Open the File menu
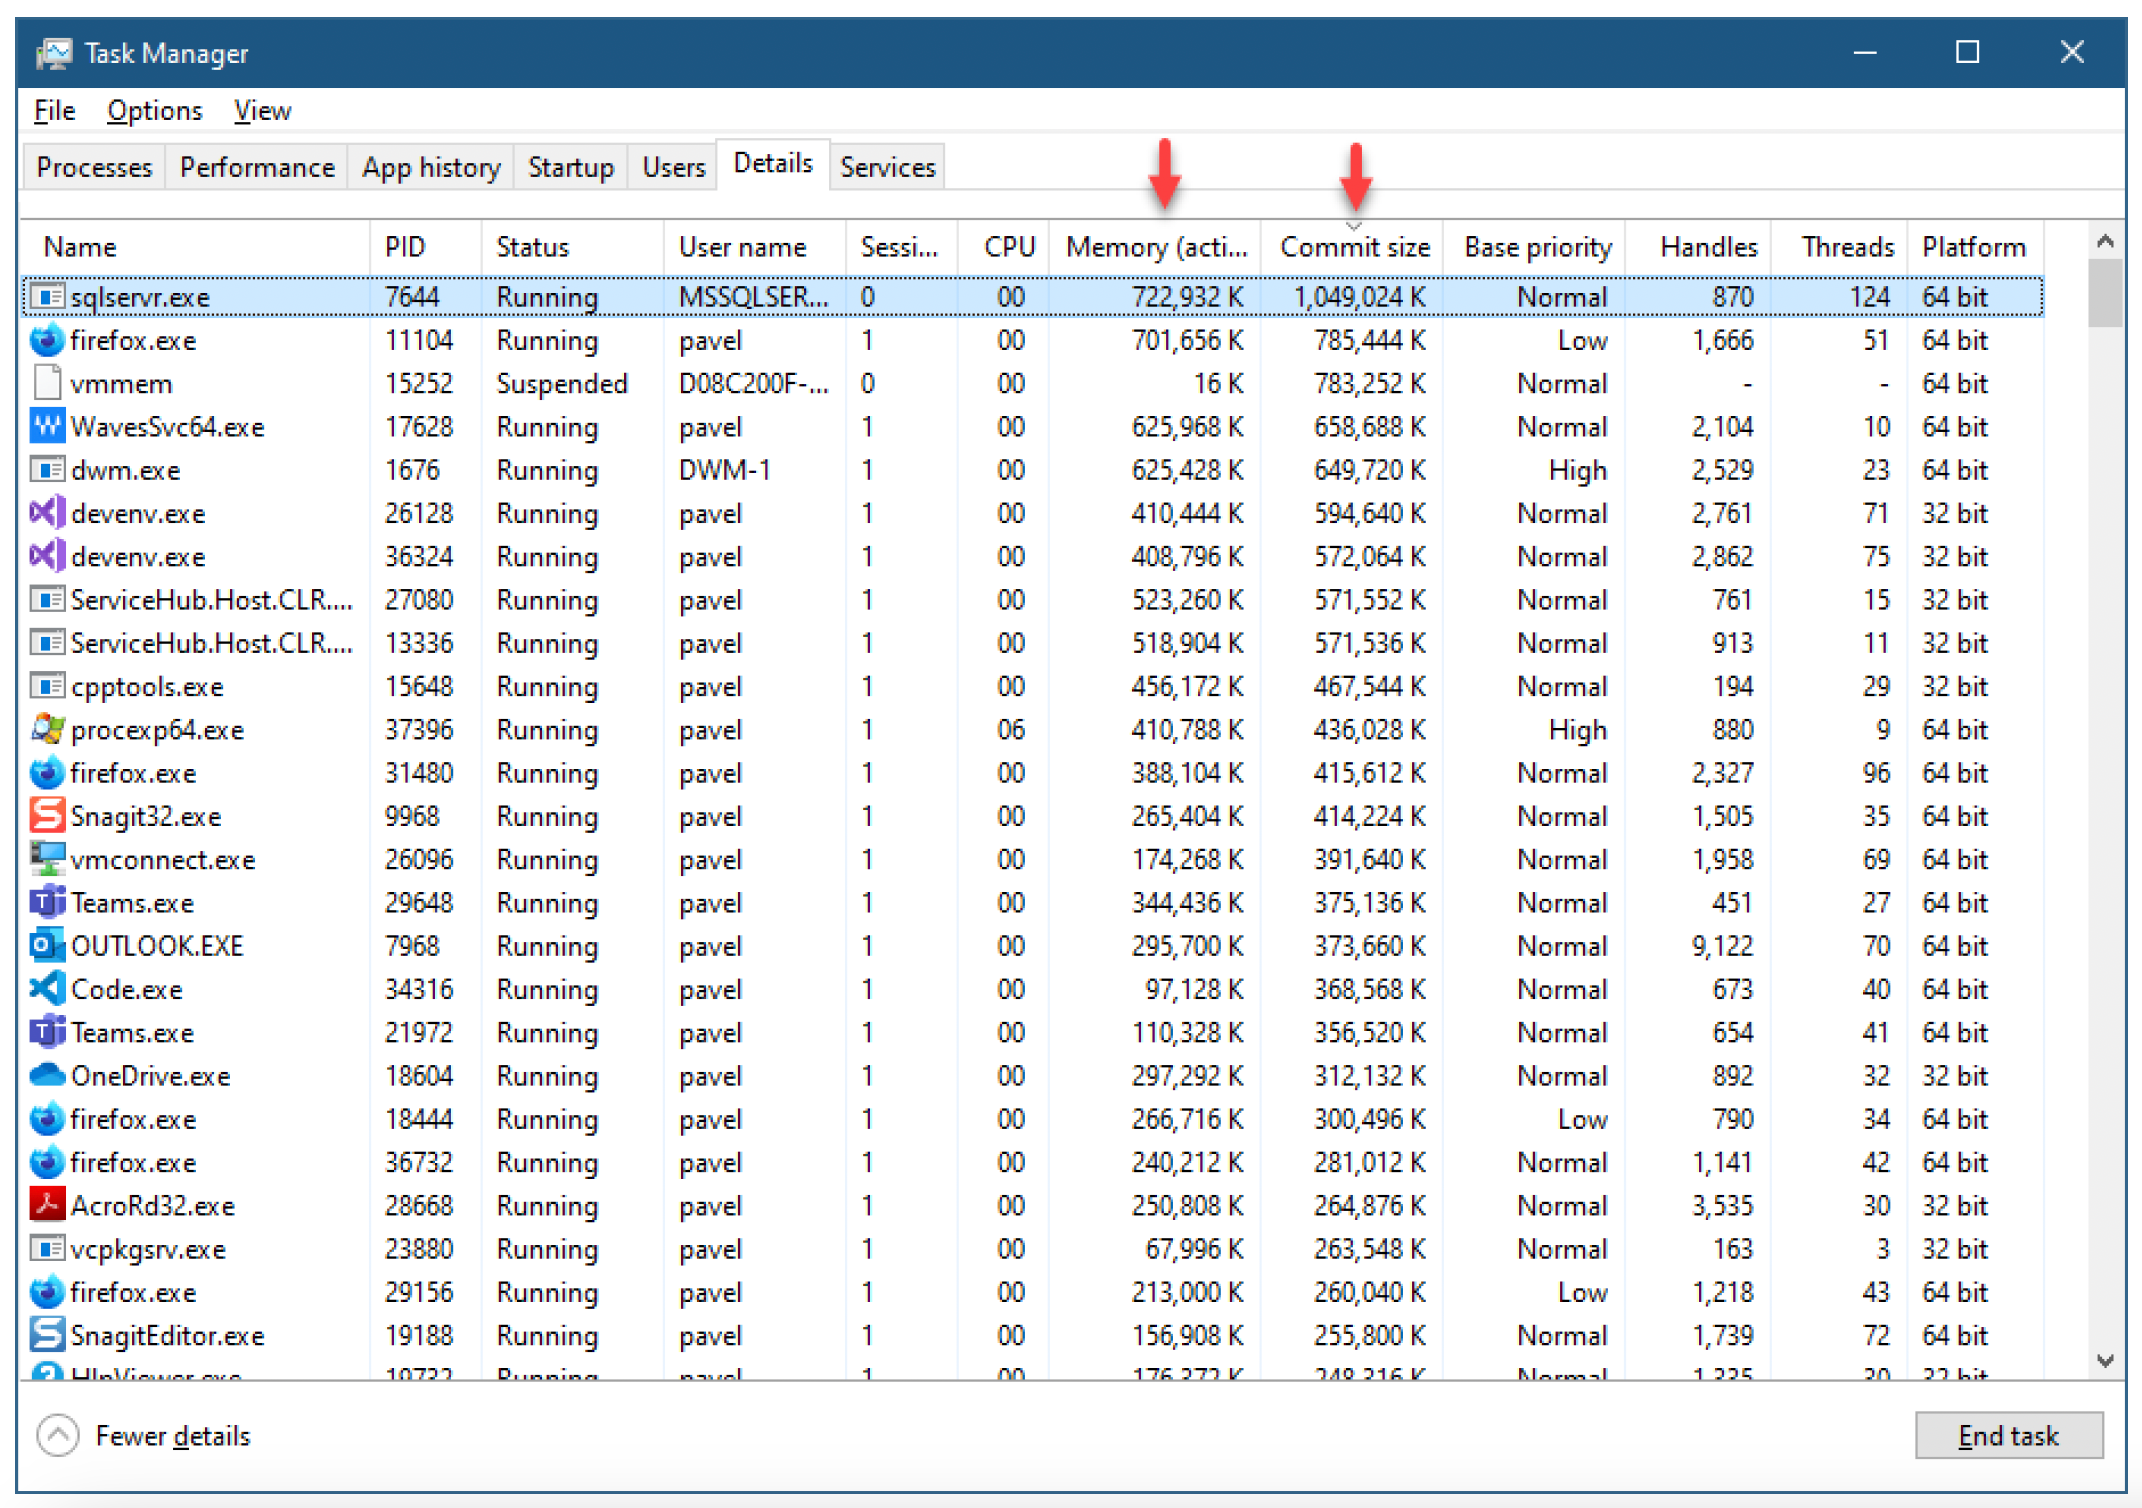 [x=54, y=111]
